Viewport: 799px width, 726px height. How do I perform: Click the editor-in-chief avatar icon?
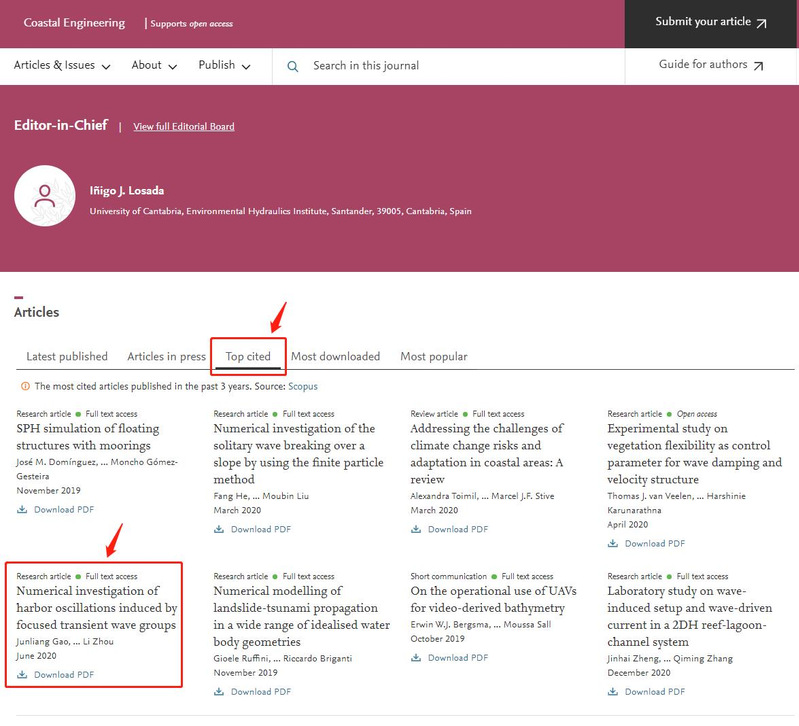pos(45,196)
